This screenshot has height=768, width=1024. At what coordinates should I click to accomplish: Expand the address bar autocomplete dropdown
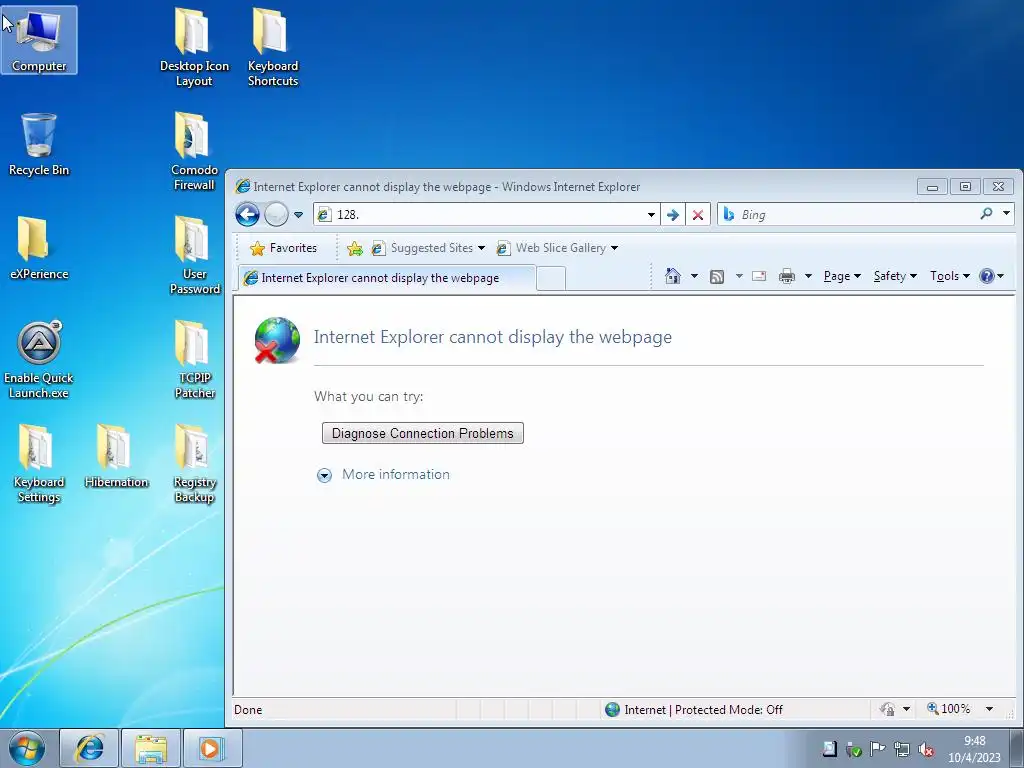point(651,215)
